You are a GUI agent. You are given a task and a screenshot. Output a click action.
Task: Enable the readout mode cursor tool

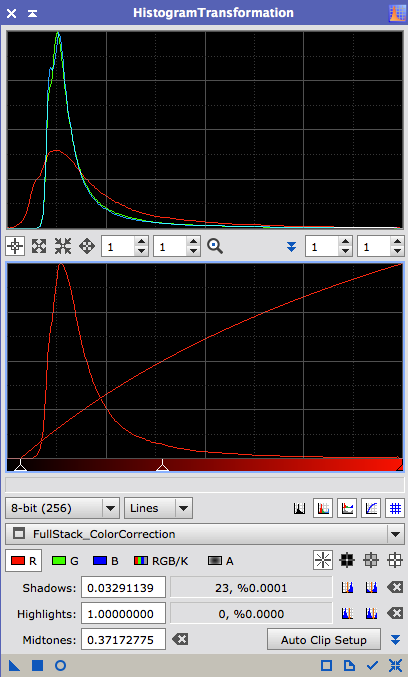click(15, 247)
